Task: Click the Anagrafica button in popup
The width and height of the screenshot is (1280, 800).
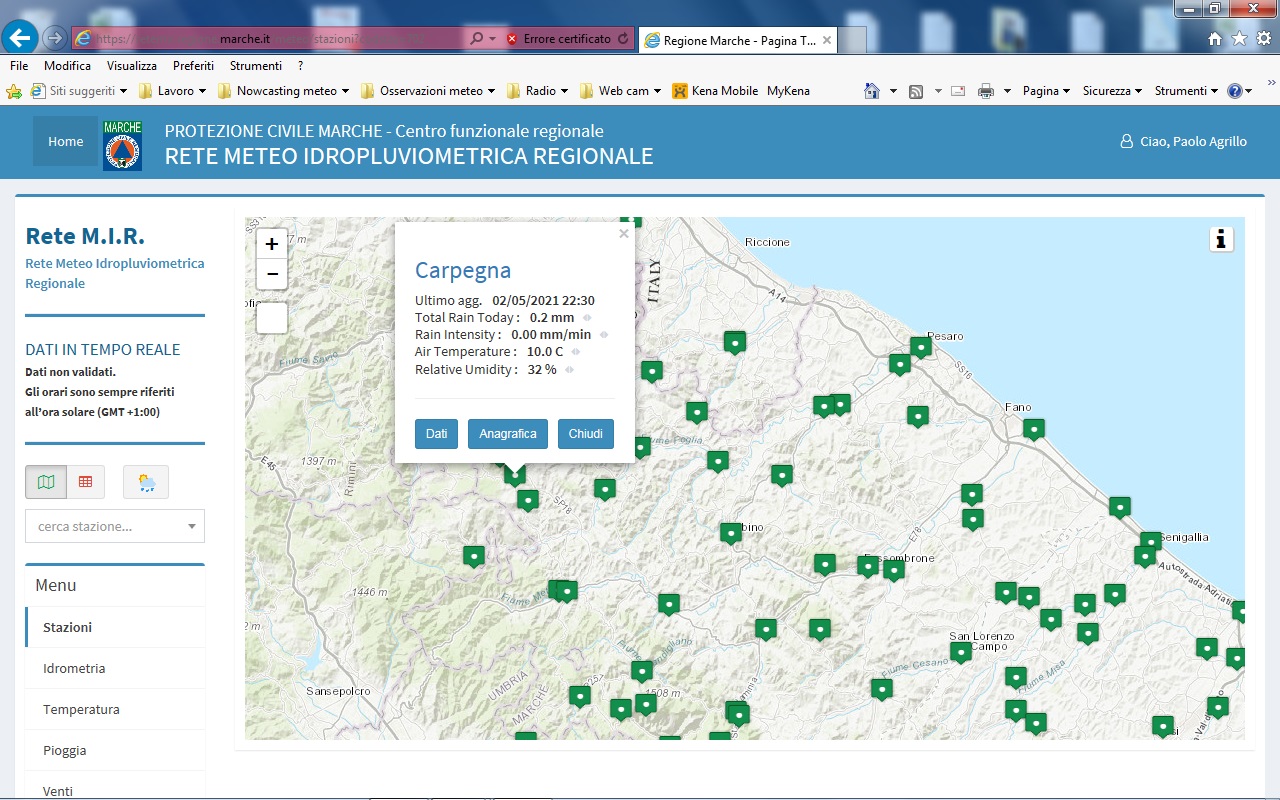Action: point(508,434)
